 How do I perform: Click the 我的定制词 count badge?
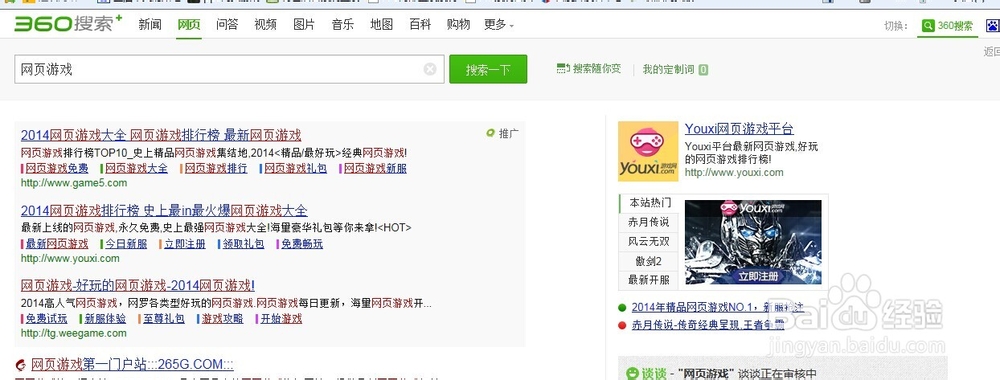703,69
